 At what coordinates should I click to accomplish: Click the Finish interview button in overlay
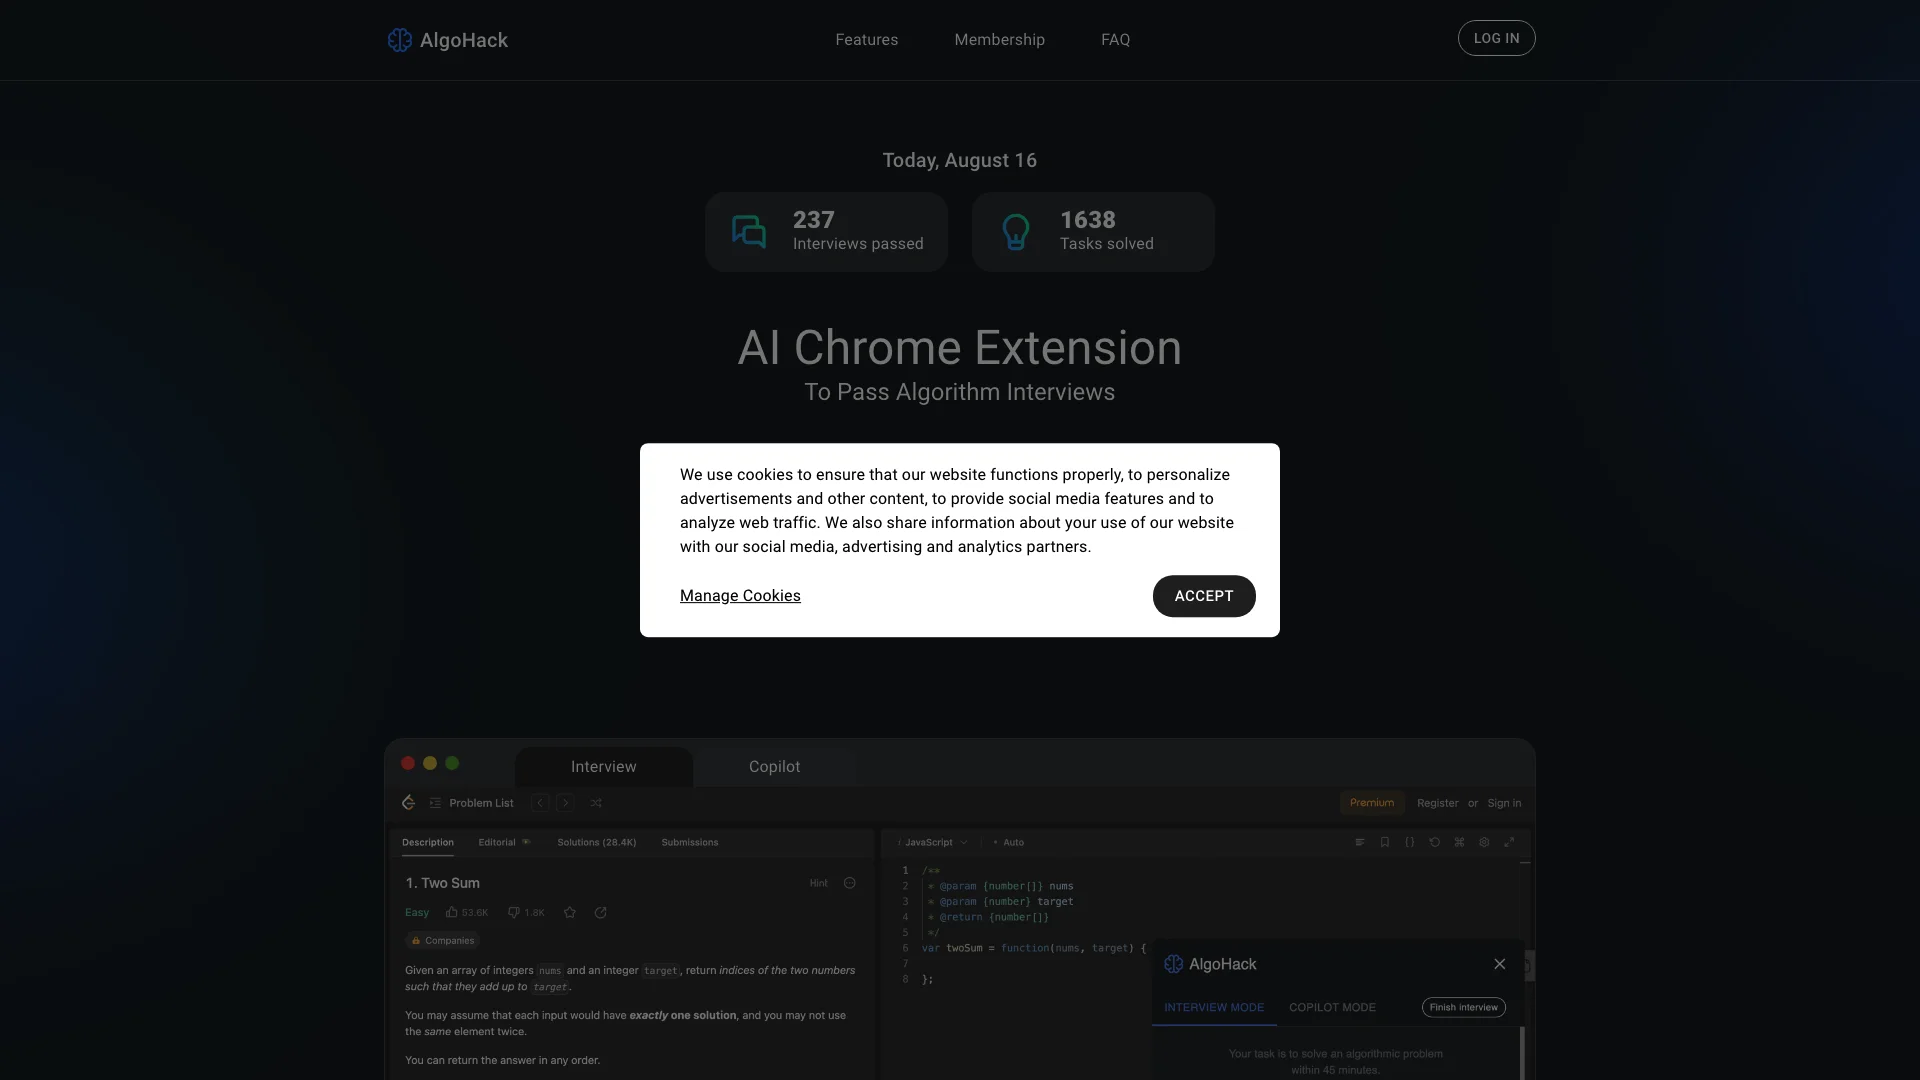pos(1462,1006)
